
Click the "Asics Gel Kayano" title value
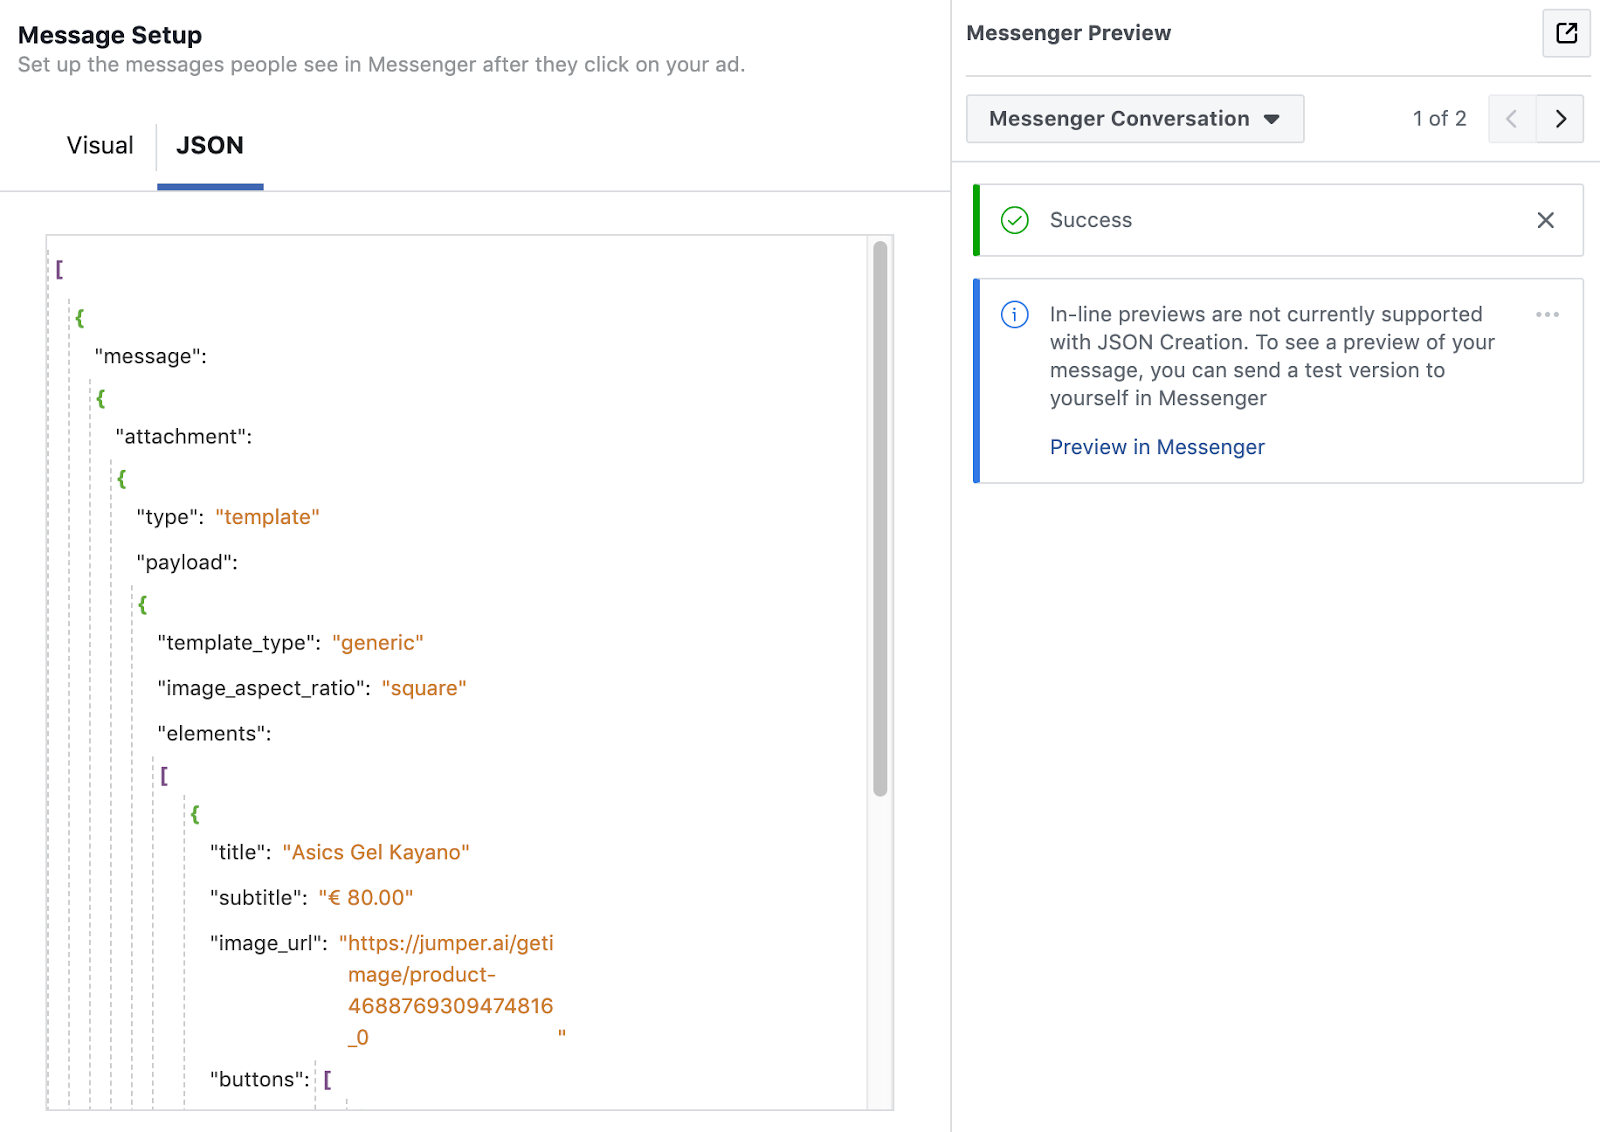tap(376, 853)
